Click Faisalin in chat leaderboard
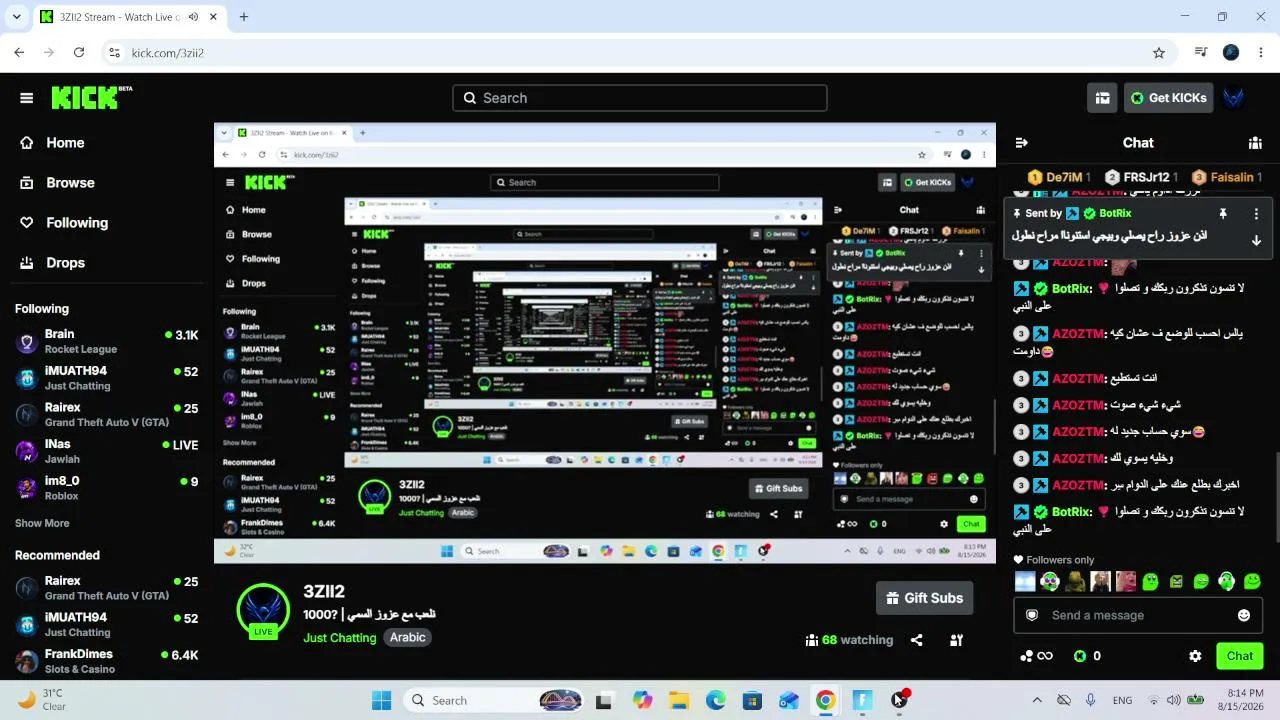 pos(1226,177)
